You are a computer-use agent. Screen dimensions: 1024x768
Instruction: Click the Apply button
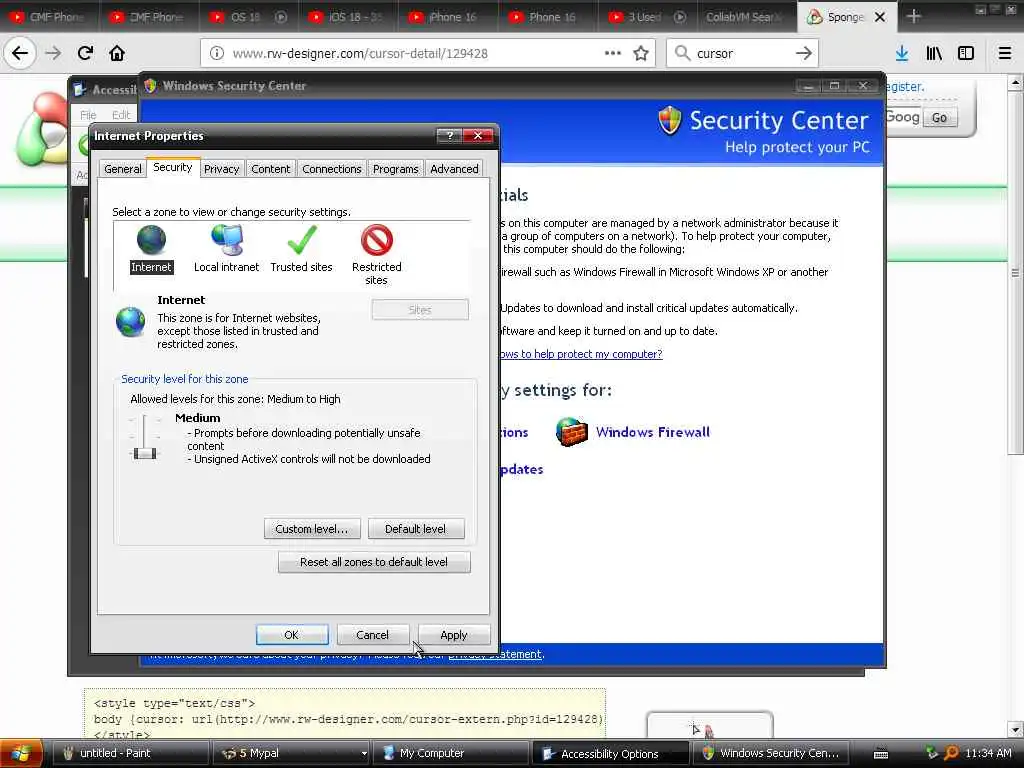click(454, 635)
